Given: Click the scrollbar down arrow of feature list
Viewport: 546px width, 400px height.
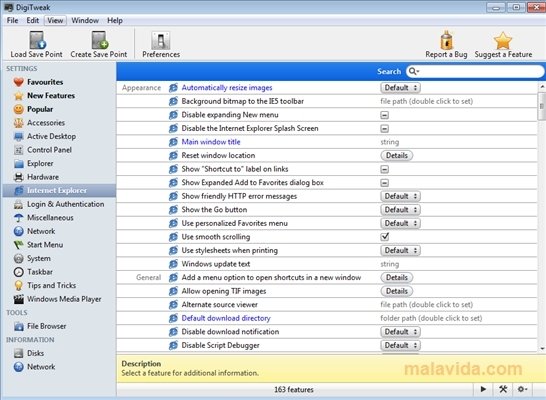Looking at the screenshot, I should (542, 349).
